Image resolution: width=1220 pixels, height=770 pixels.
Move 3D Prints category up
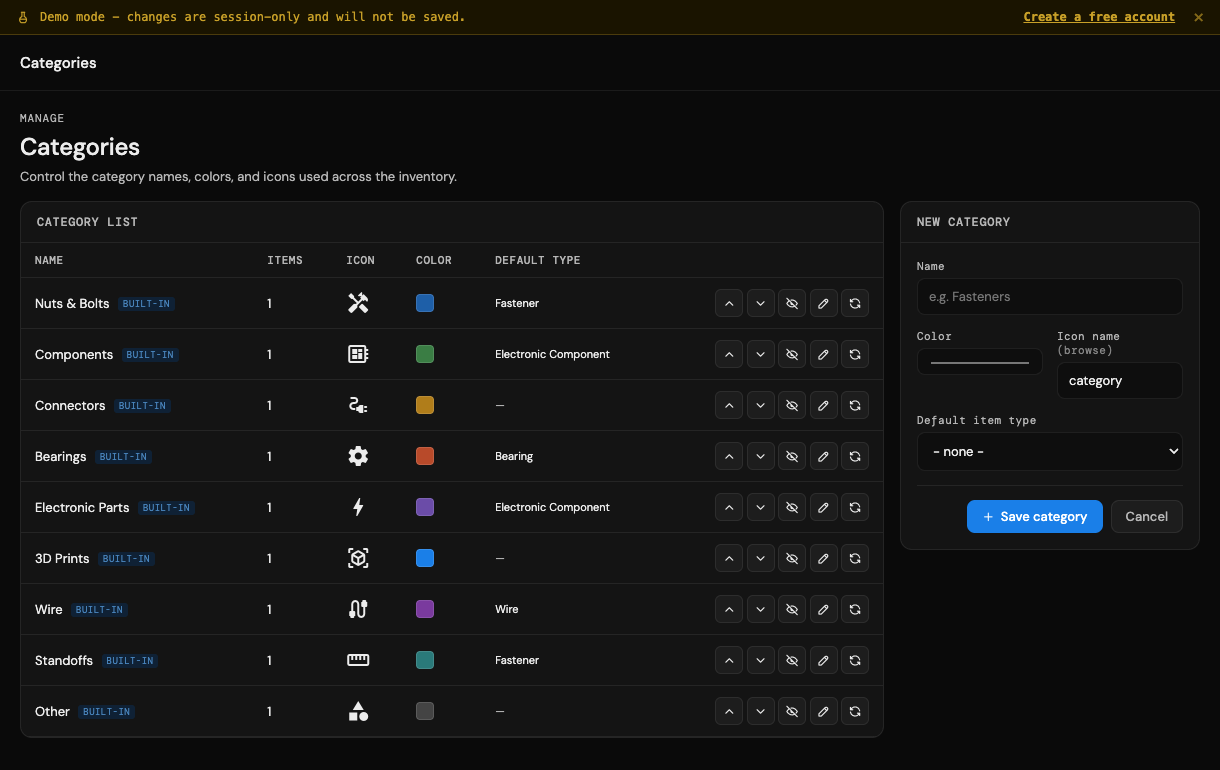pyautogui.click(x=729, y=558)
